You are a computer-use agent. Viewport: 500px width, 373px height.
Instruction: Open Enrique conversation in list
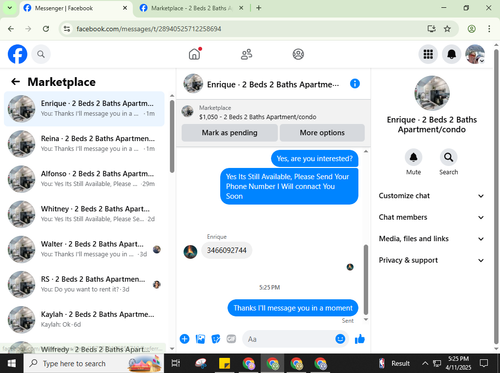coord(84,109)
